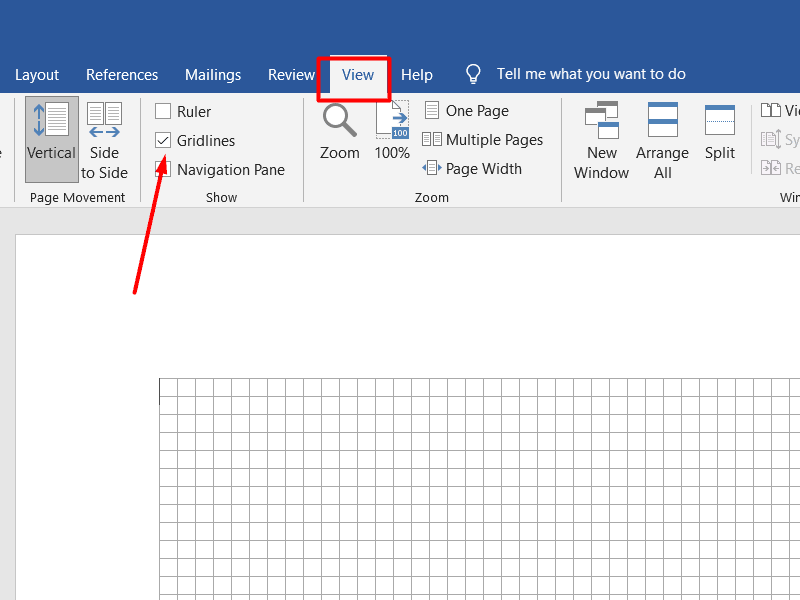Viewport: 800px width, 600px height.
Task: Open the Help tab
Action: (x=417, y=75)
